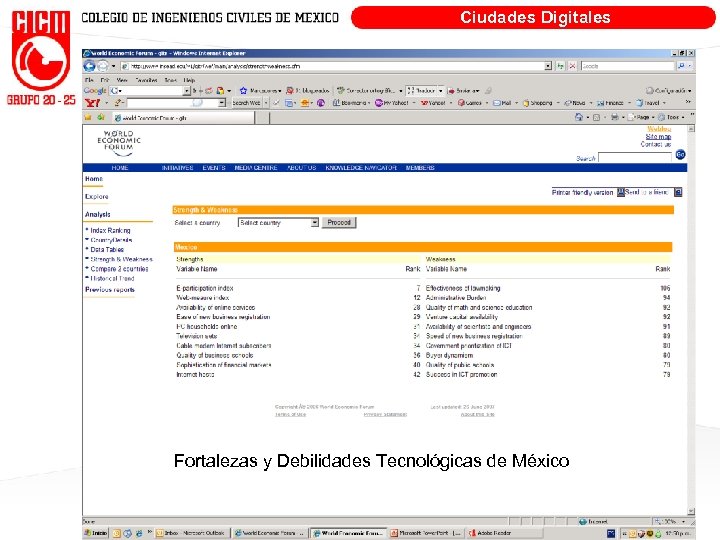Click the Site map link
Image resolution: width=720 pixels, height=540 pixels.
[x=658, y=137]
